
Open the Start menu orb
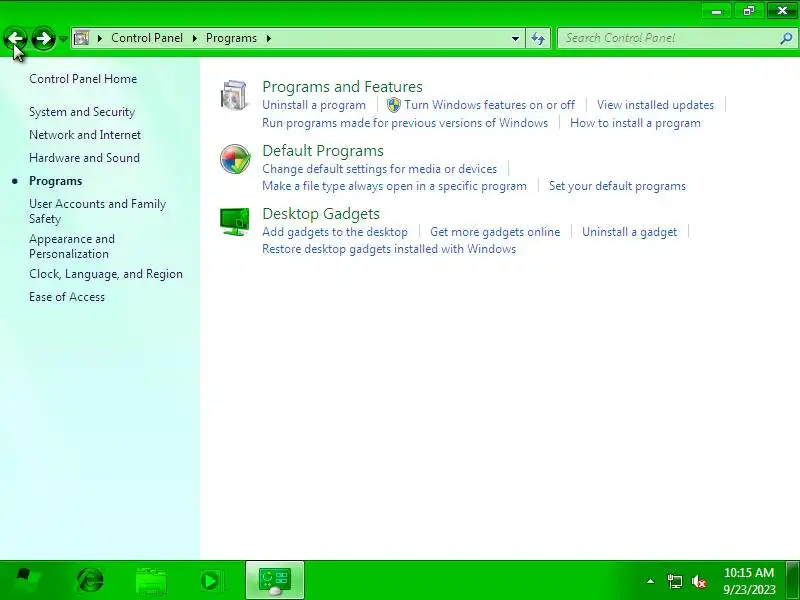26,580
